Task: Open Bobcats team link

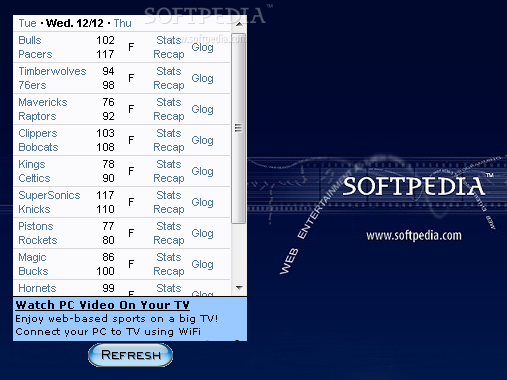Action: (38, 147)
